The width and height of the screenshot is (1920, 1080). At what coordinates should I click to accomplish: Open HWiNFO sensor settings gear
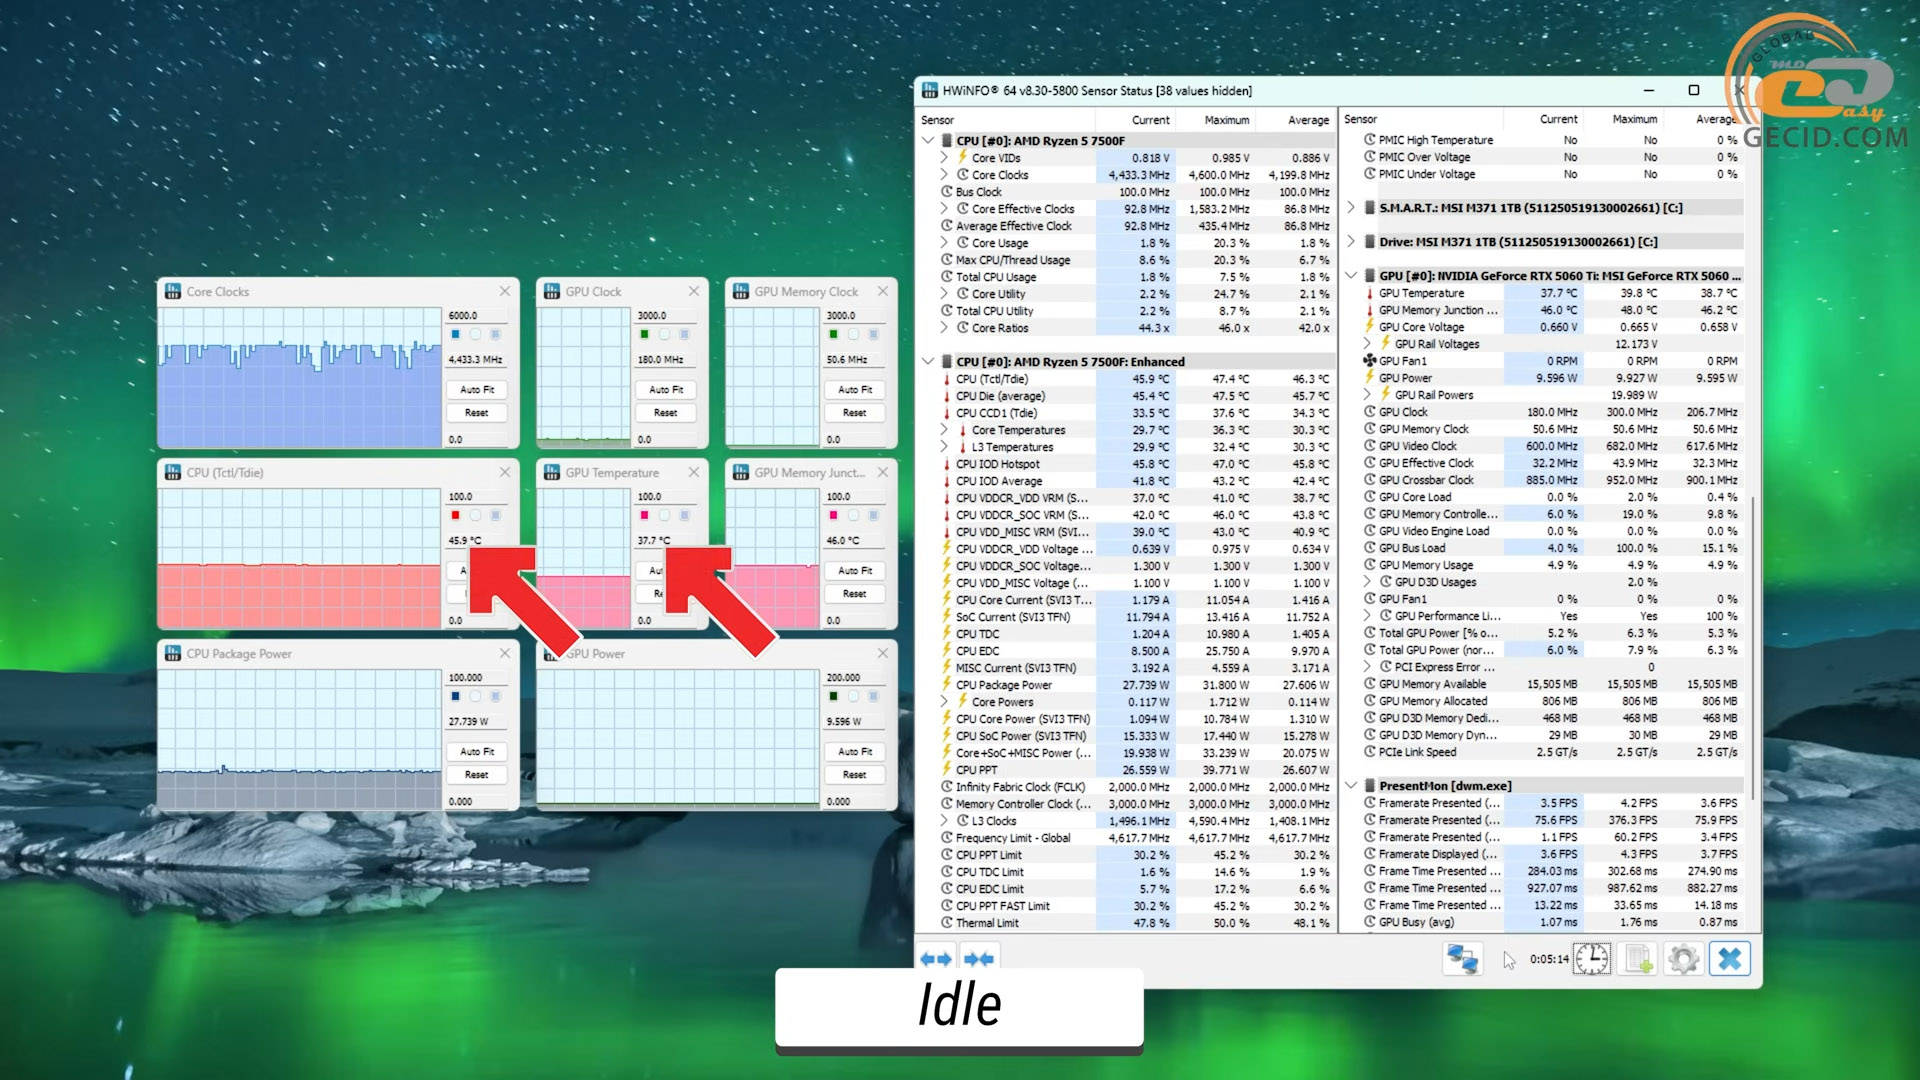pyautogui.click(x=1684, y=959)
